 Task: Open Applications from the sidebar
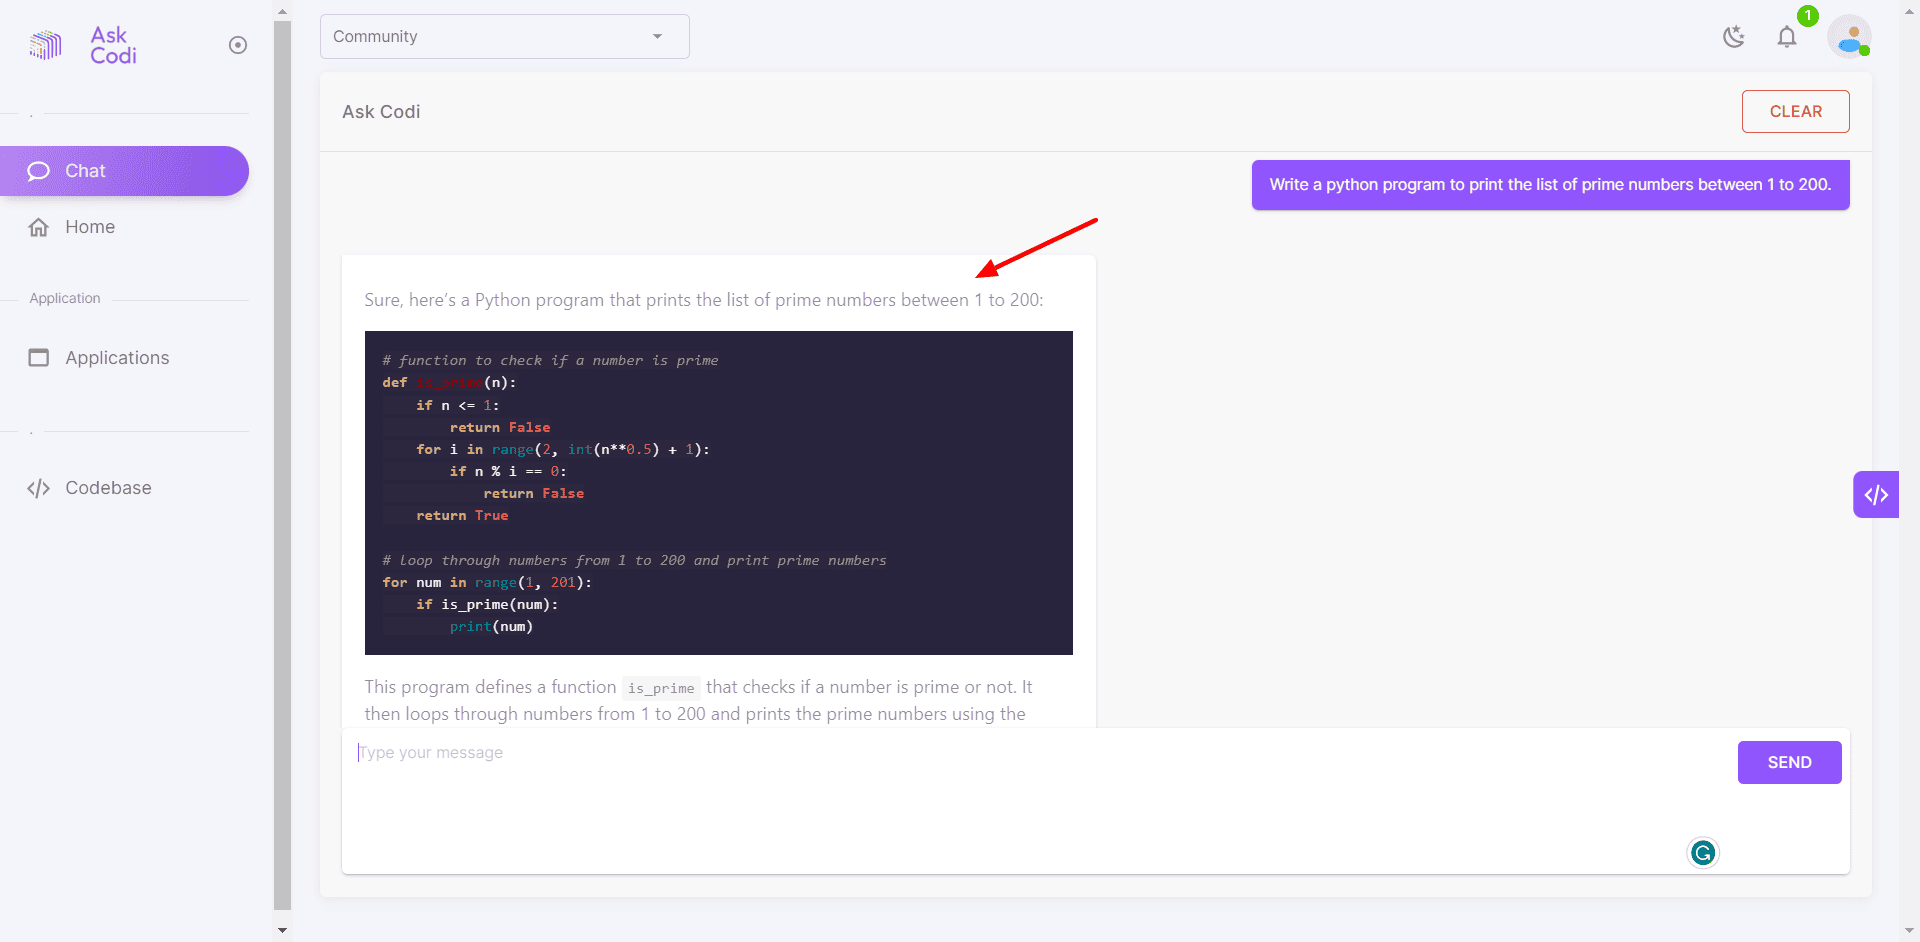click(x=117, y=358)
